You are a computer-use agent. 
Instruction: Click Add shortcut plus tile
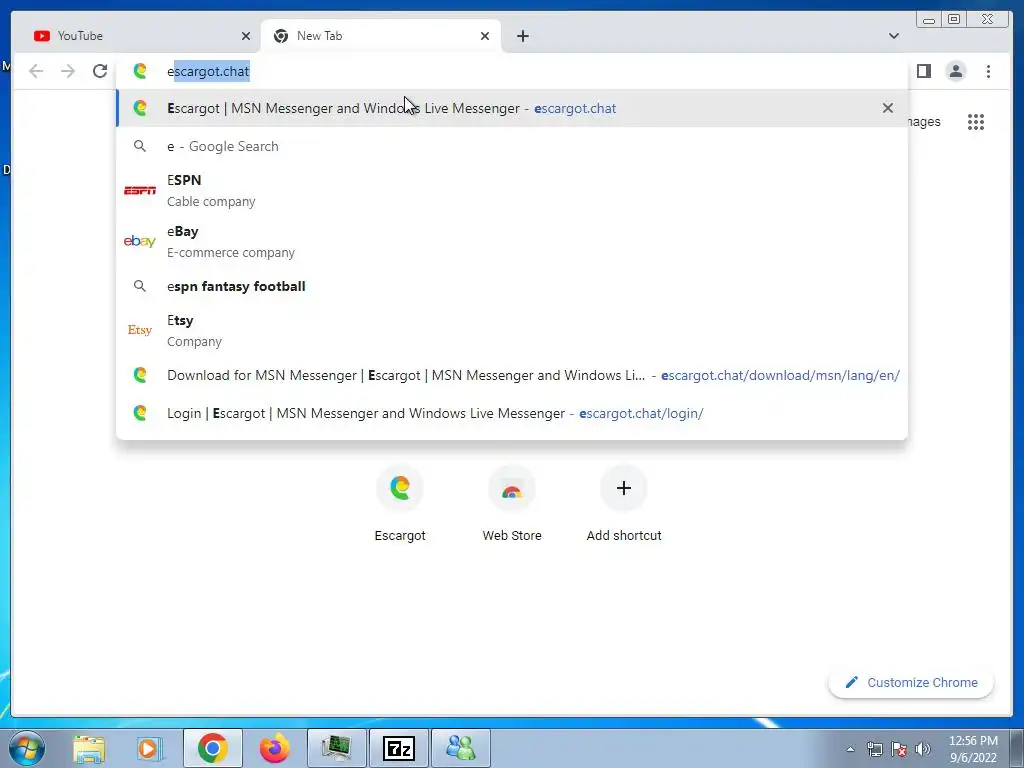point(624,504)
